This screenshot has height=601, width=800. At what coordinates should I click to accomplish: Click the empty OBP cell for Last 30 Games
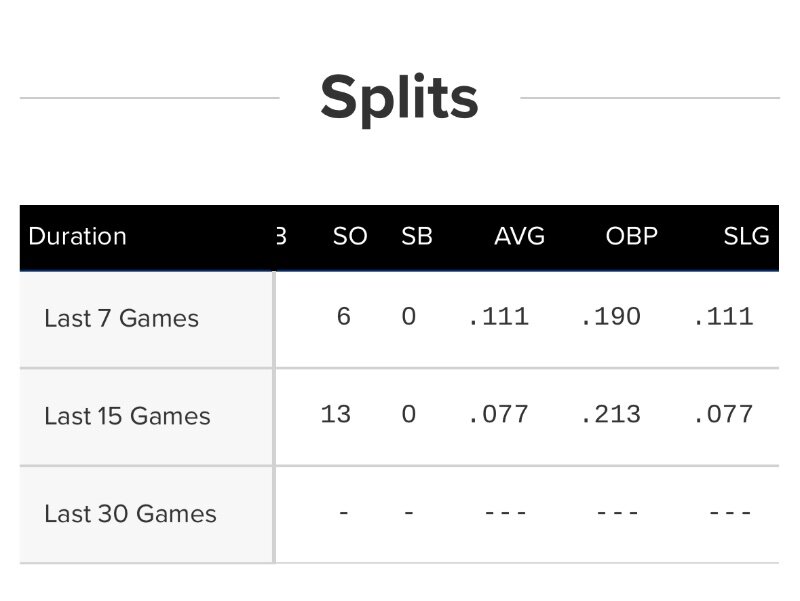click(617, 512)
